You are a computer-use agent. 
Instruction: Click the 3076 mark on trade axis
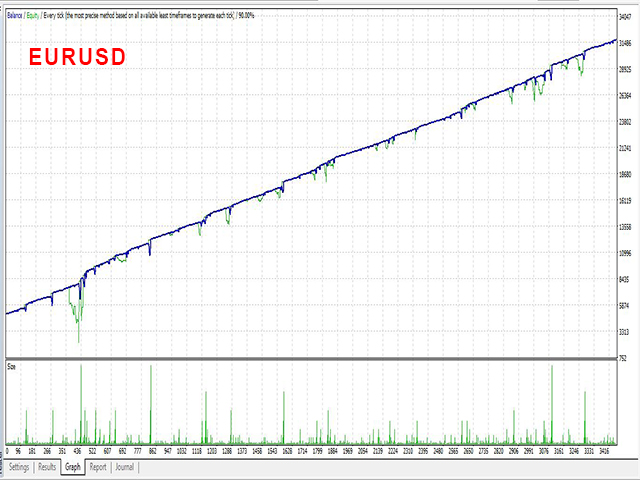pyautogui.click(x=543, y=451)
